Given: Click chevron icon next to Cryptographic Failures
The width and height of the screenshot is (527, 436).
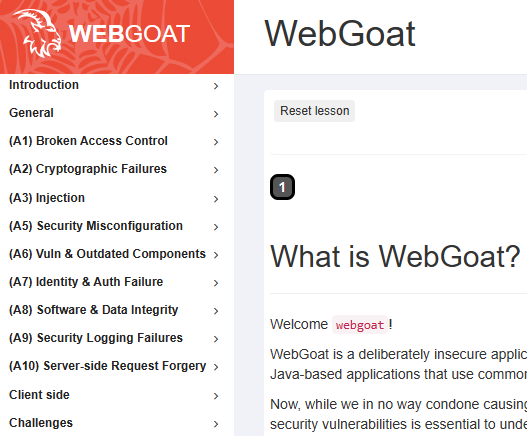Looking at the screenshot, I should (216, 170).
